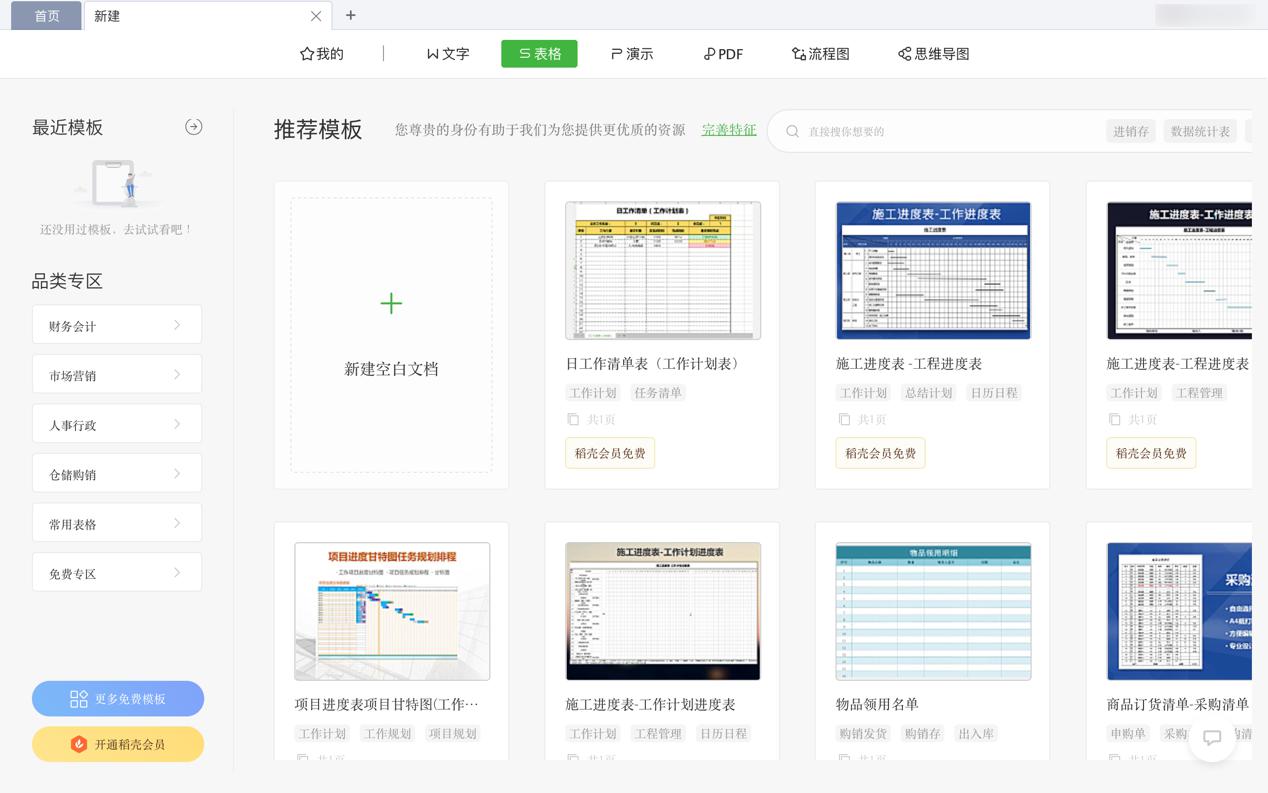Click the 申购单 tag

(1128, 733)
